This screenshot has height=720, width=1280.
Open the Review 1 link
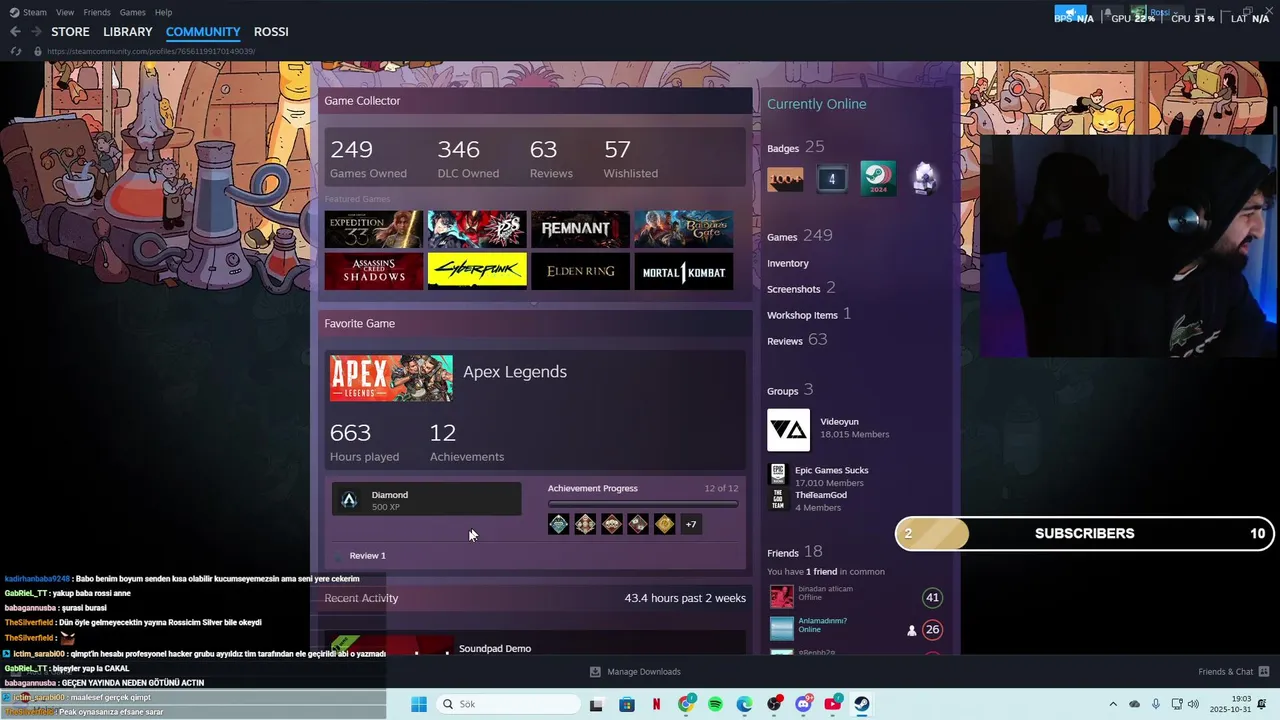tap(367, 556)
